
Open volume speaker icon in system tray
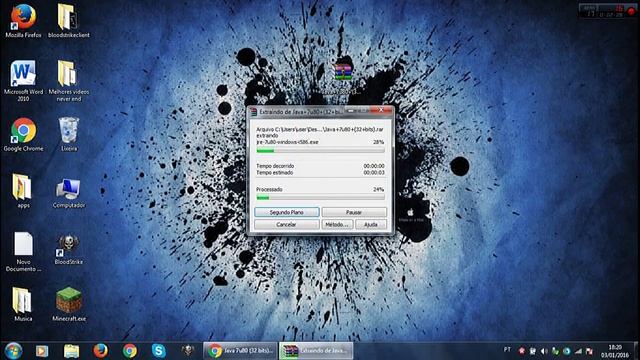[544, 351]
